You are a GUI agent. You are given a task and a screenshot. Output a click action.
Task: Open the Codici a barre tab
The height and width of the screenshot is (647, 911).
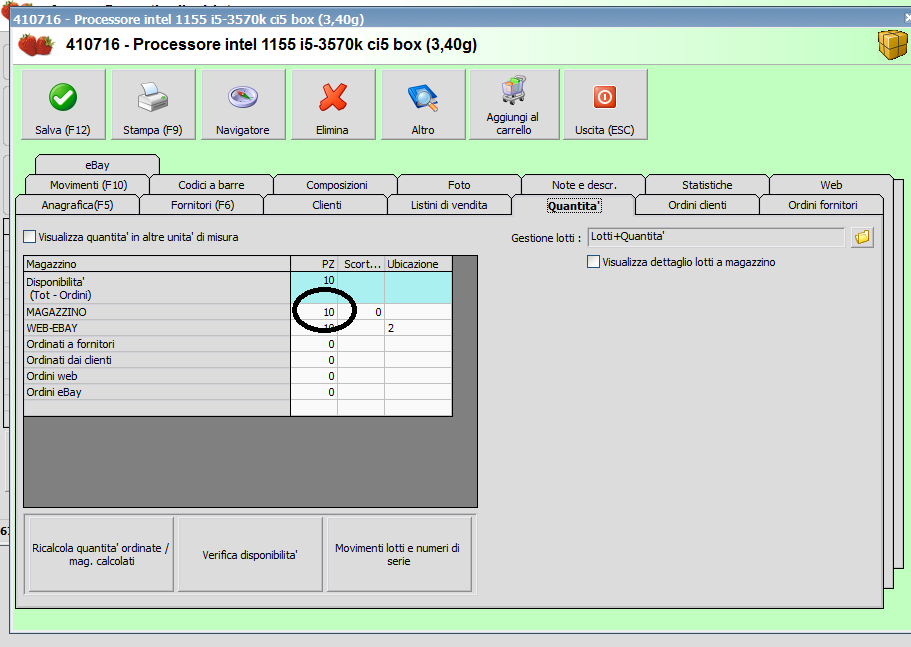pyautogui.click(x=211, y=185)
